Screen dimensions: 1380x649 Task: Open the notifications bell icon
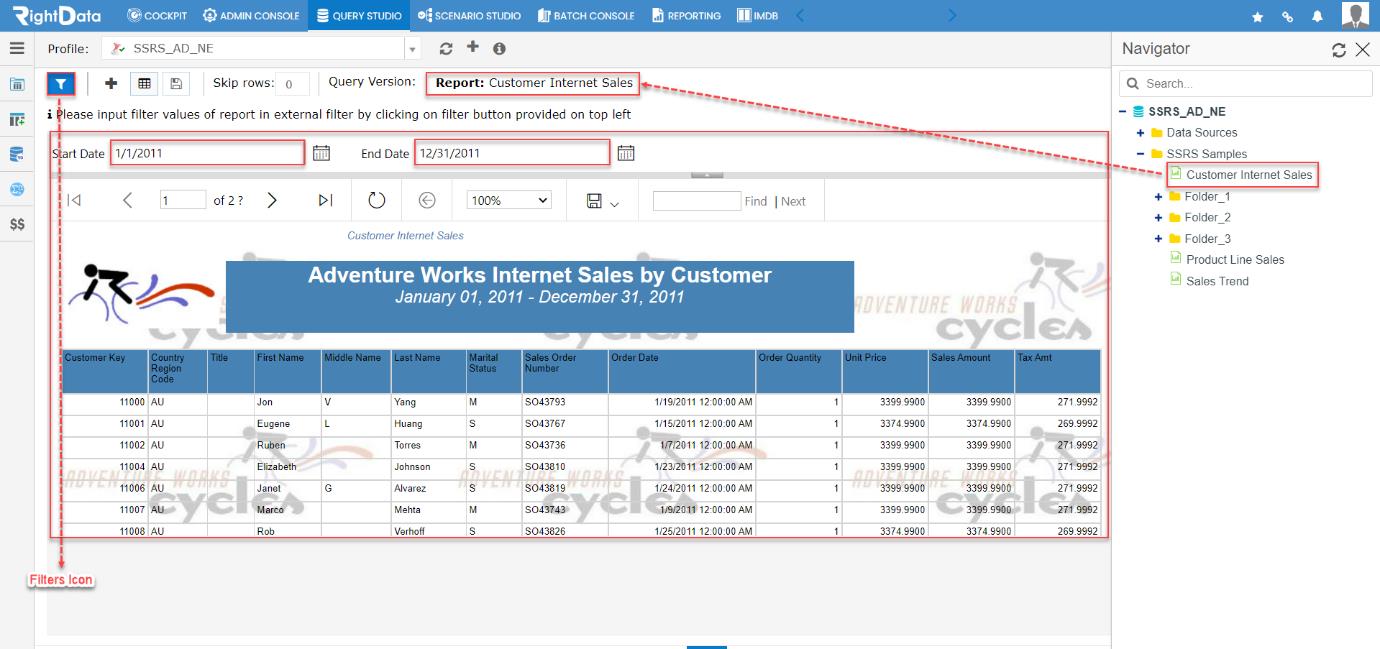coord(1318,16)
